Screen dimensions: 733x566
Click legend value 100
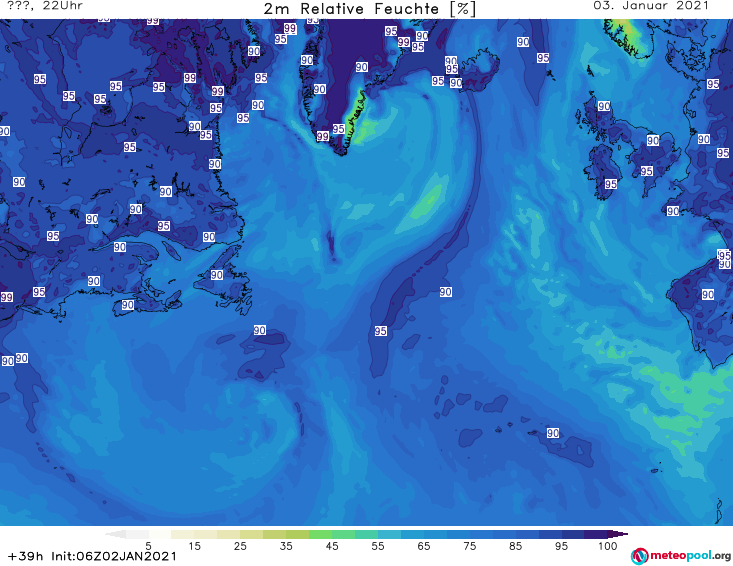[608, 545]
